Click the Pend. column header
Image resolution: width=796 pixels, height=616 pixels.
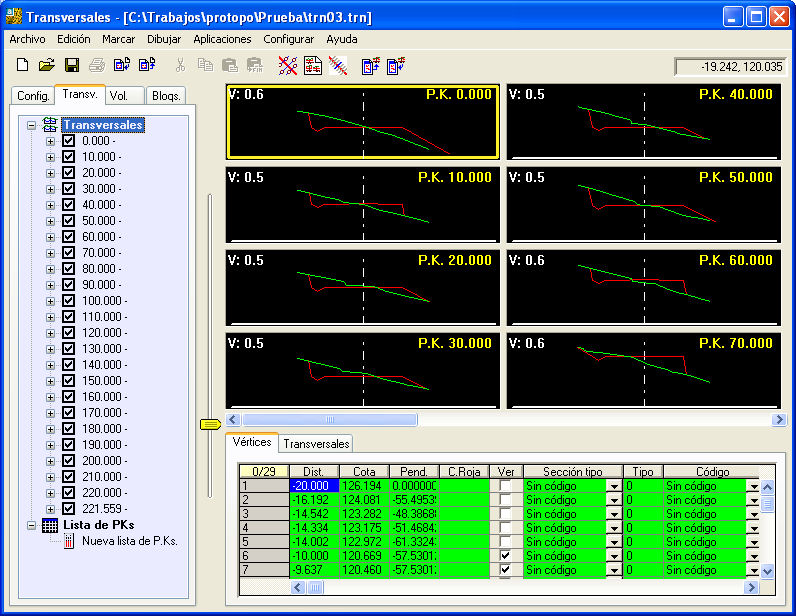[x=414, y=472]
